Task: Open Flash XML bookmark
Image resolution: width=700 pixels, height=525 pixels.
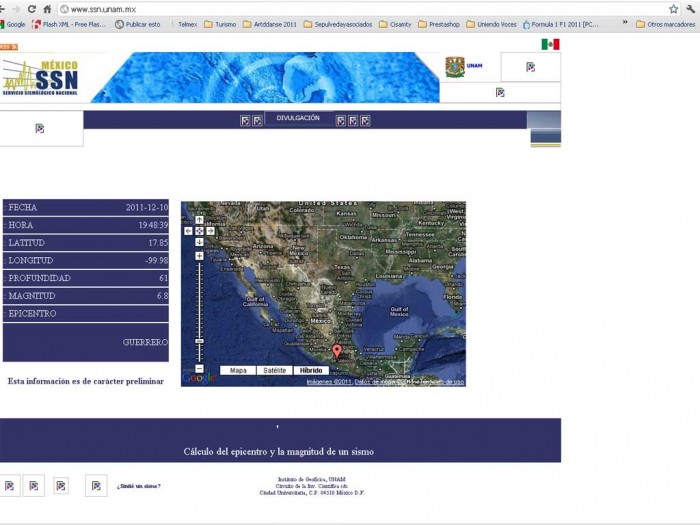Action: point(69,25)
